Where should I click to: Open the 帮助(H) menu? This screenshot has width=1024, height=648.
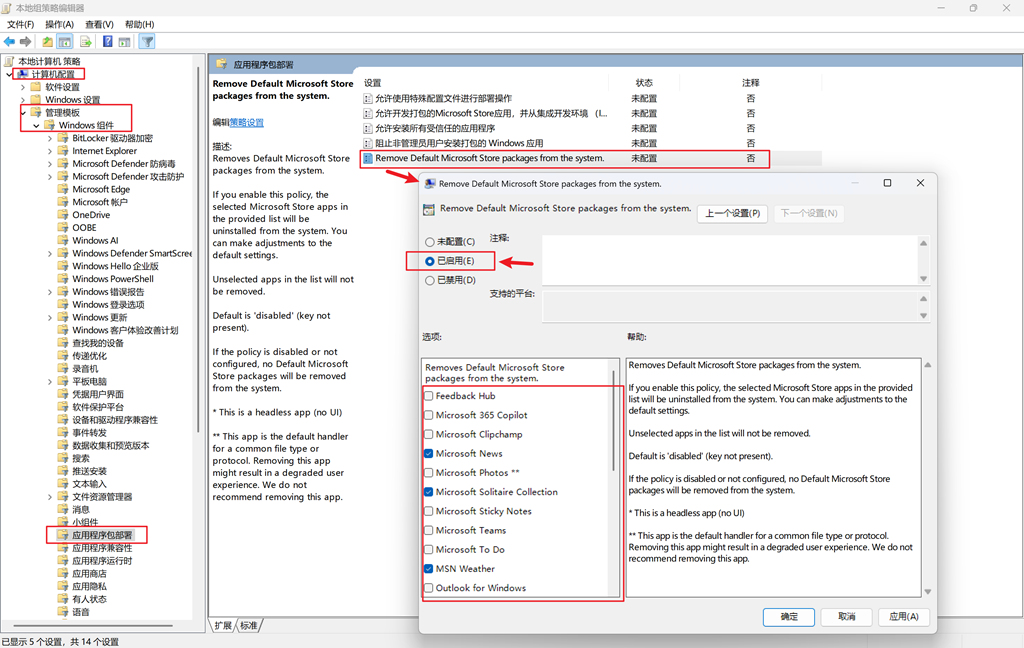(x=139, y=24)
